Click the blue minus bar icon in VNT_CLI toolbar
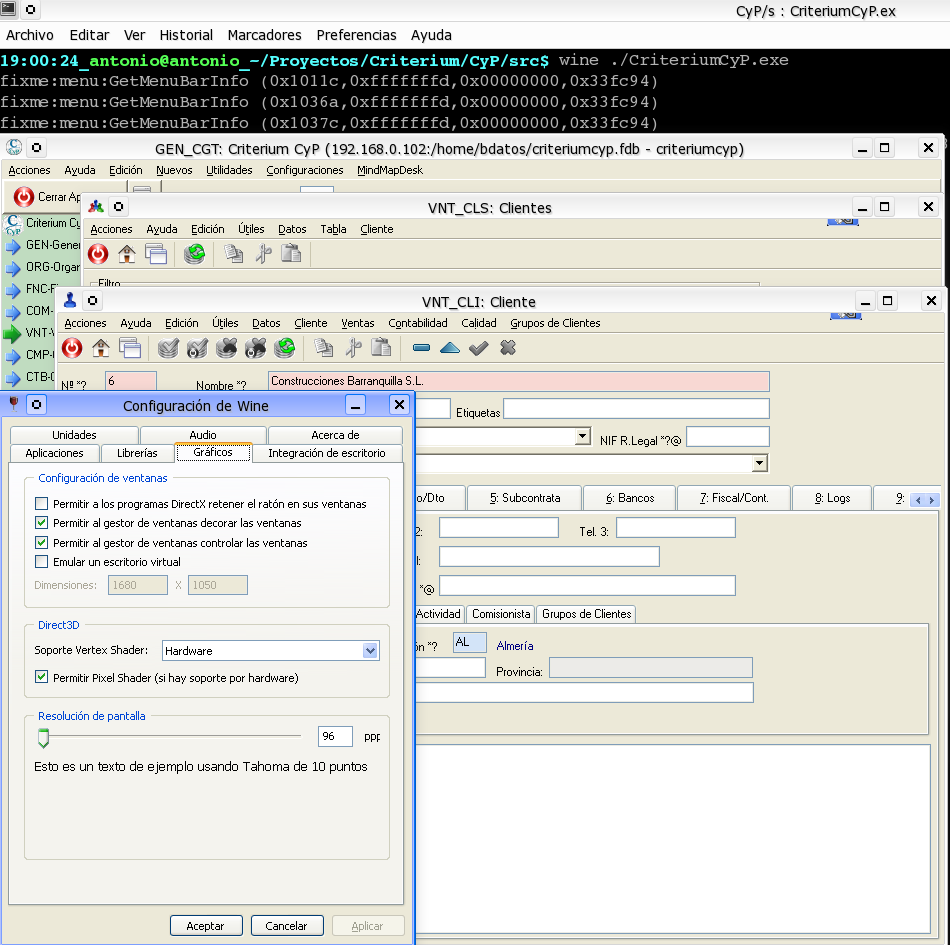 coord(421,348)
